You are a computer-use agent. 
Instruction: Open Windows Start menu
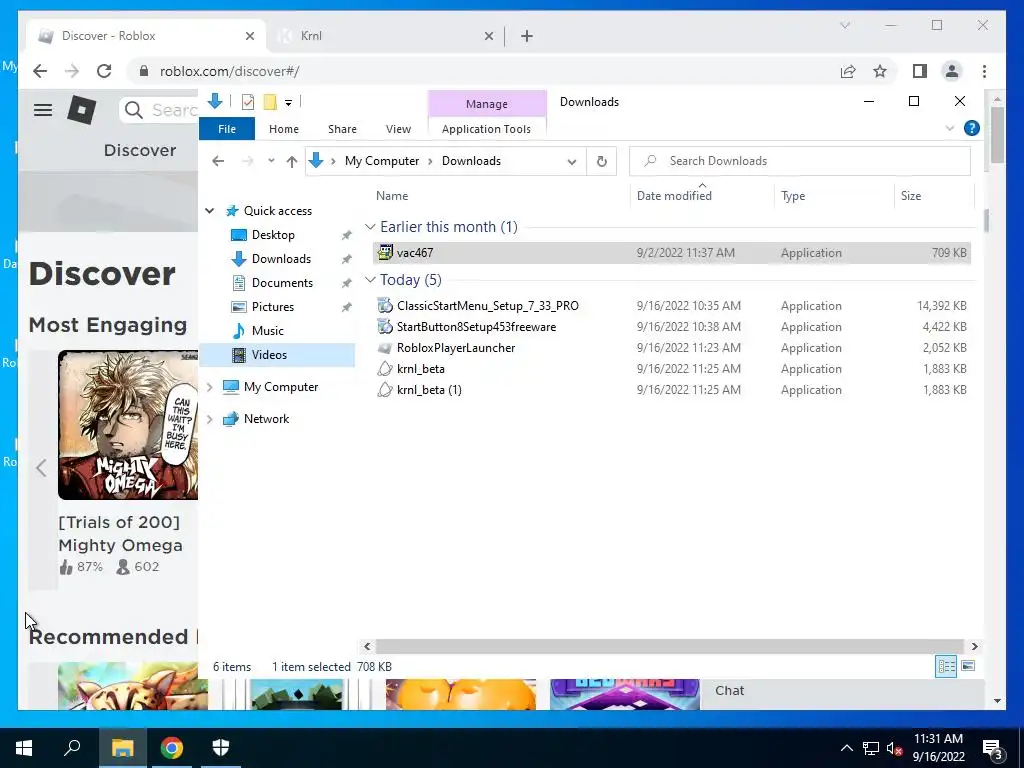point(24,748)
